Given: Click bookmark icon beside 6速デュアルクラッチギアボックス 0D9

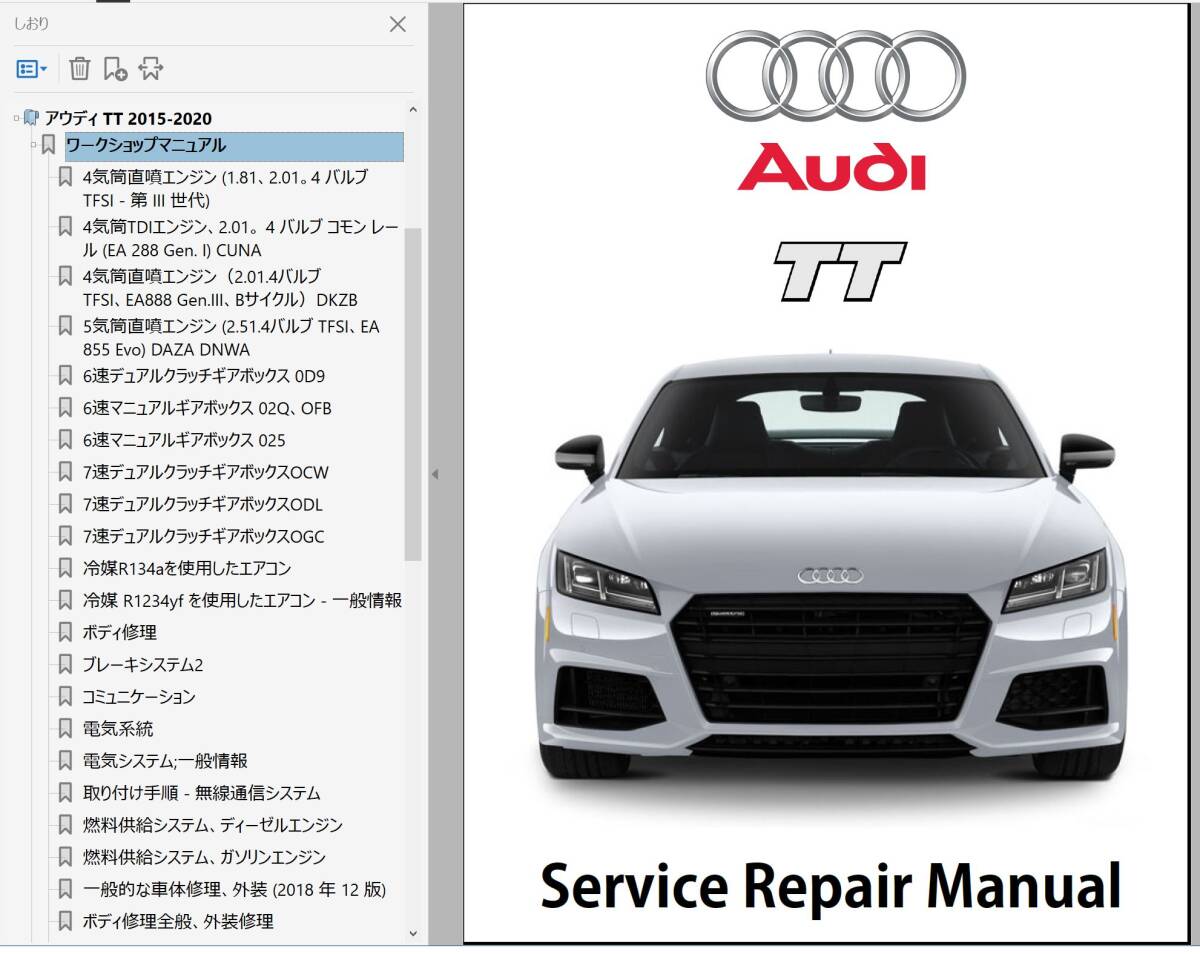Looking at the screenshot, I should point(65,376).
